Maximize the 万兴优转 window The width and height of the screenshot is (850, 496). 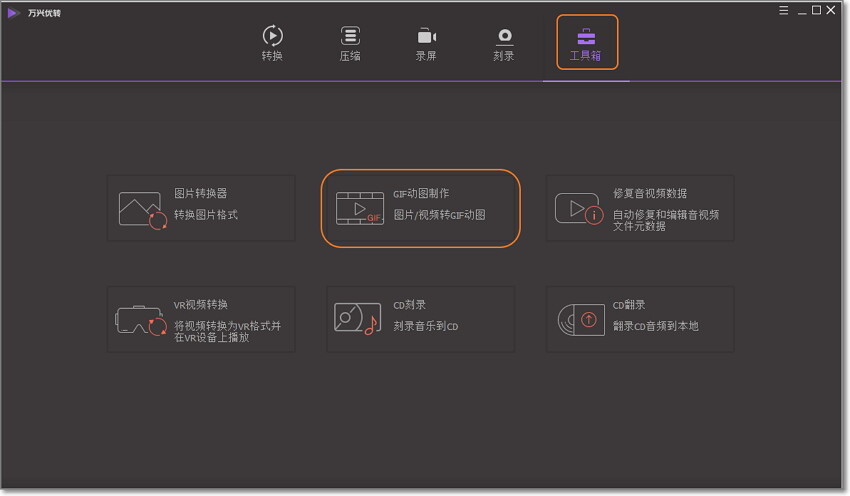click(x=816, y=10)
